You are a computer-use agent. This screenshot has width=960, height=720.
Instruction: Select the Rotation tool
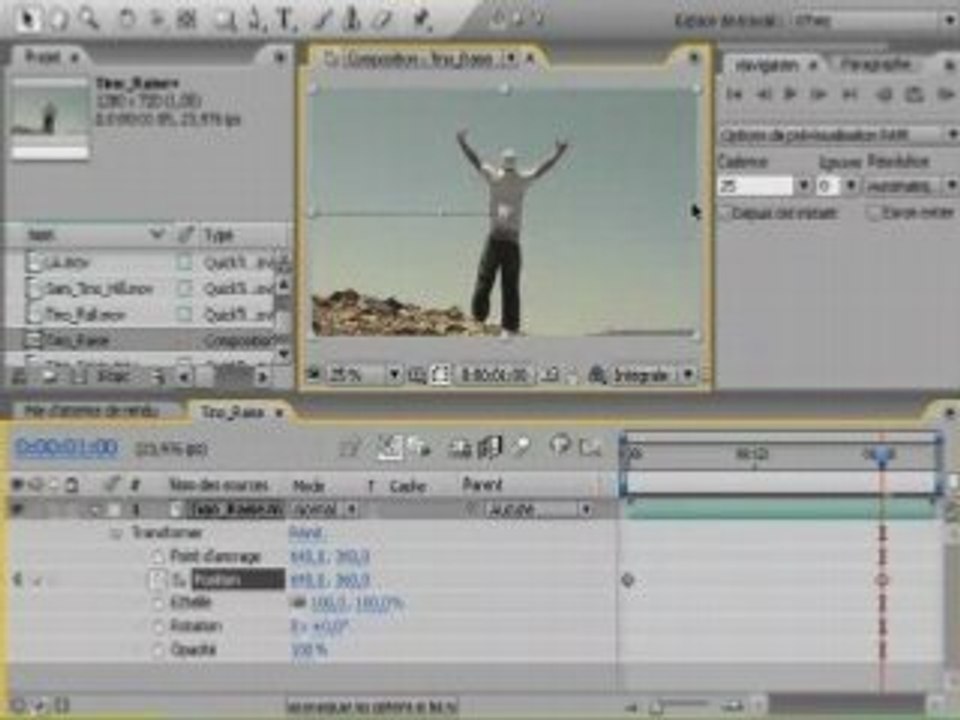(x=127, y=20)
